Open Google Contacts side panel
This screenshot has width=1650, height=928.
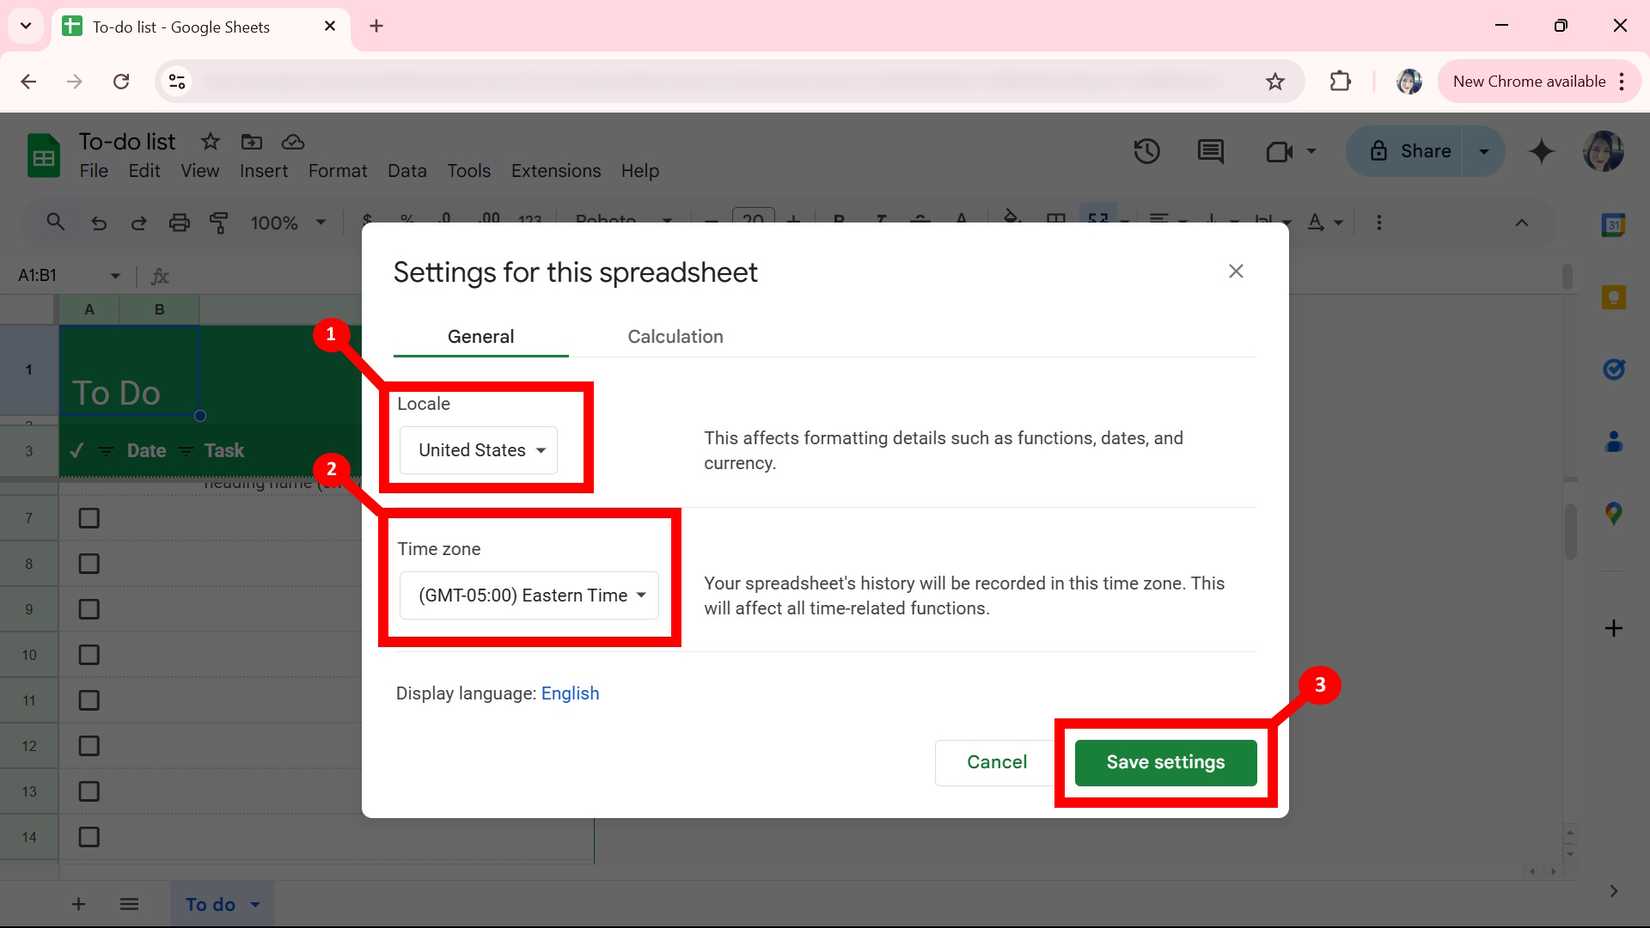pyautogui.click(x=1614, y=441)
